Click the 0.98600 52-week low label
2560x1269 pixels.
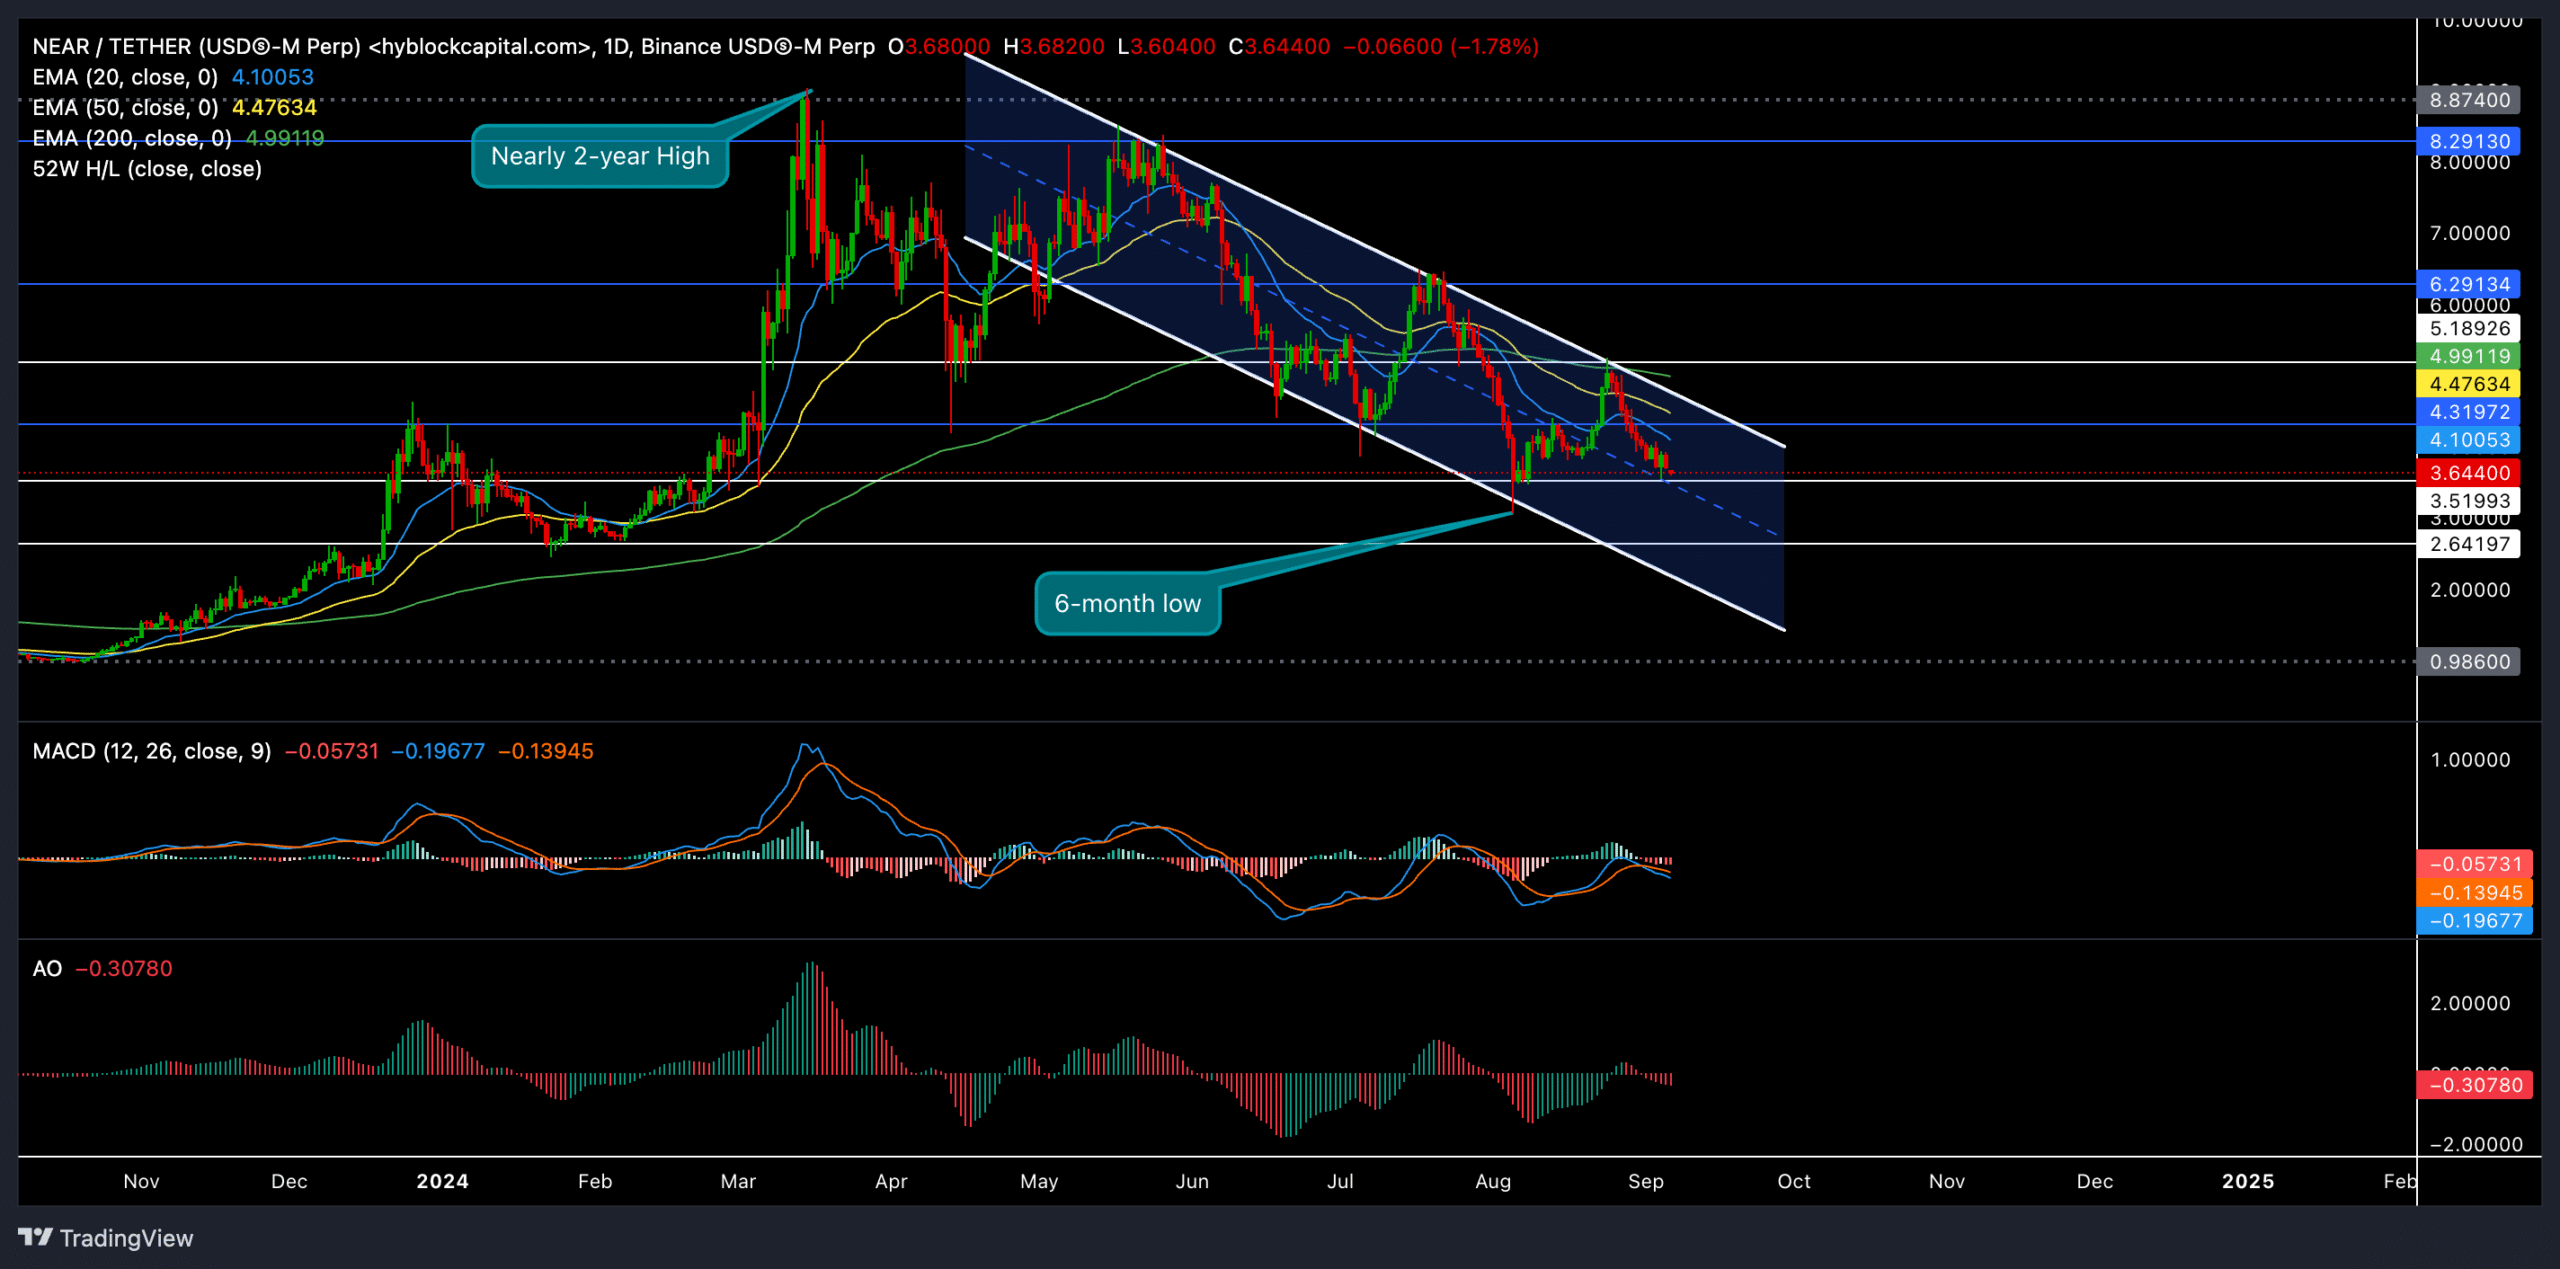[2469, 662]
